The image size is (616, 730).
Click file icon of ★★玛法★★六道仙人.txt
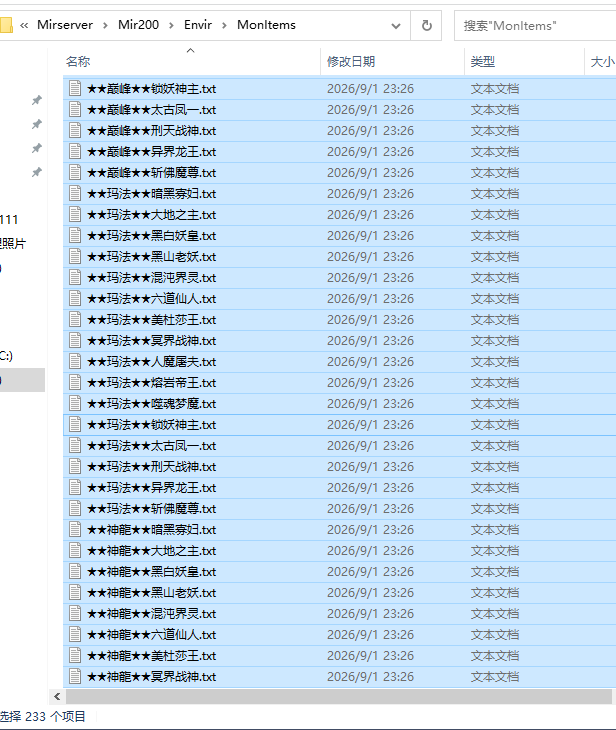pyautogui.click(x=75, y=298)
